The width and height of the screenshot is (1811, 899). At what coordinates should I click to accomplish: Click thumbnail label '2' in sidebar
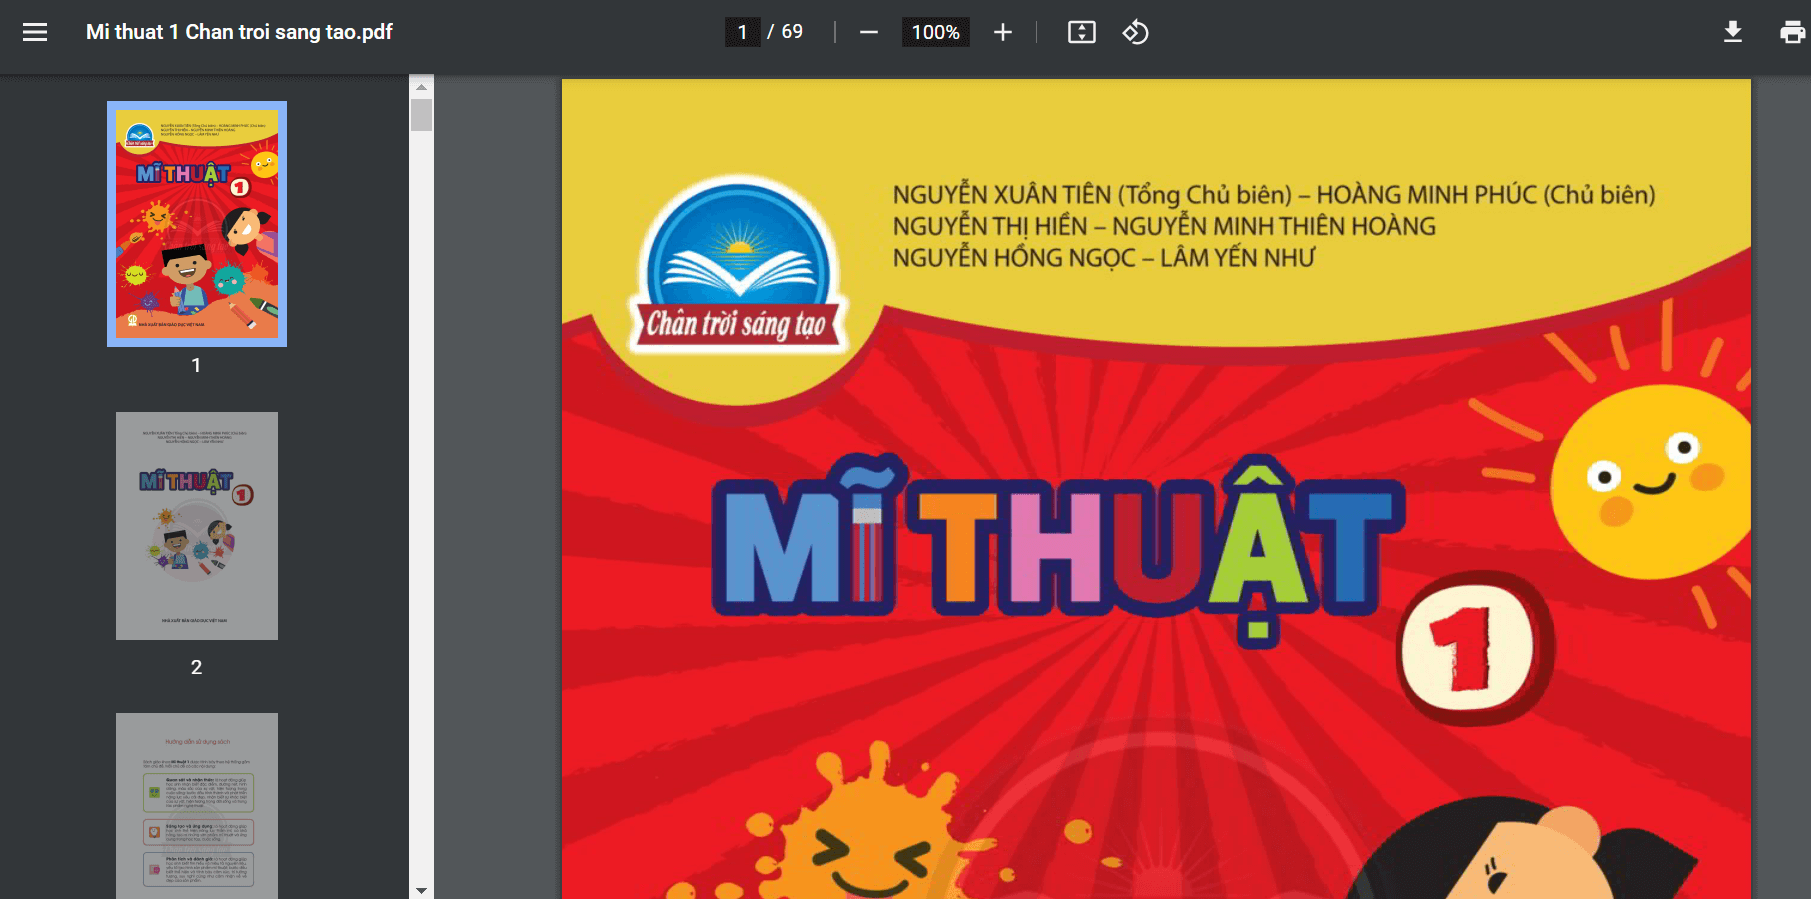point(196,667)
